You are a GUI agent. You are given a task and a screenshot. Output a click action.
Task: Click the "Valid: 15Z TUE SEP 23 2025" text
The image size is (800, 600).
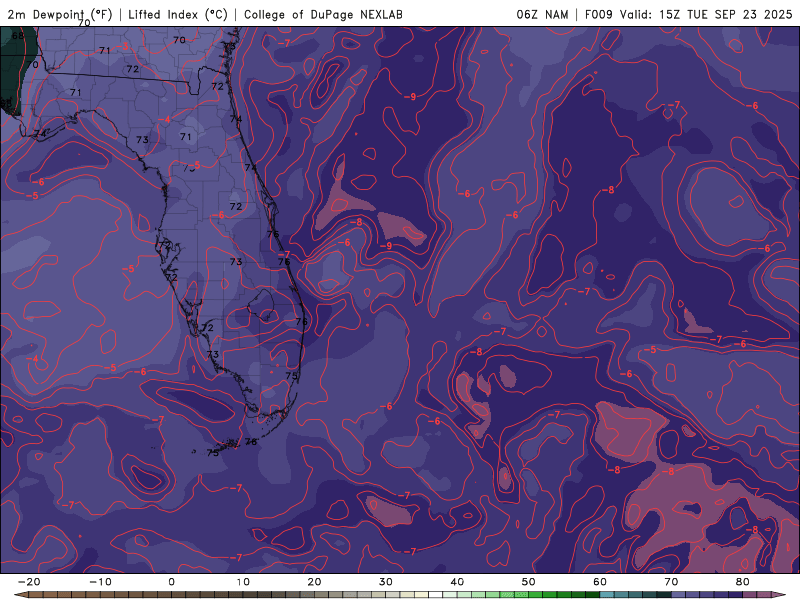point(706,14)
